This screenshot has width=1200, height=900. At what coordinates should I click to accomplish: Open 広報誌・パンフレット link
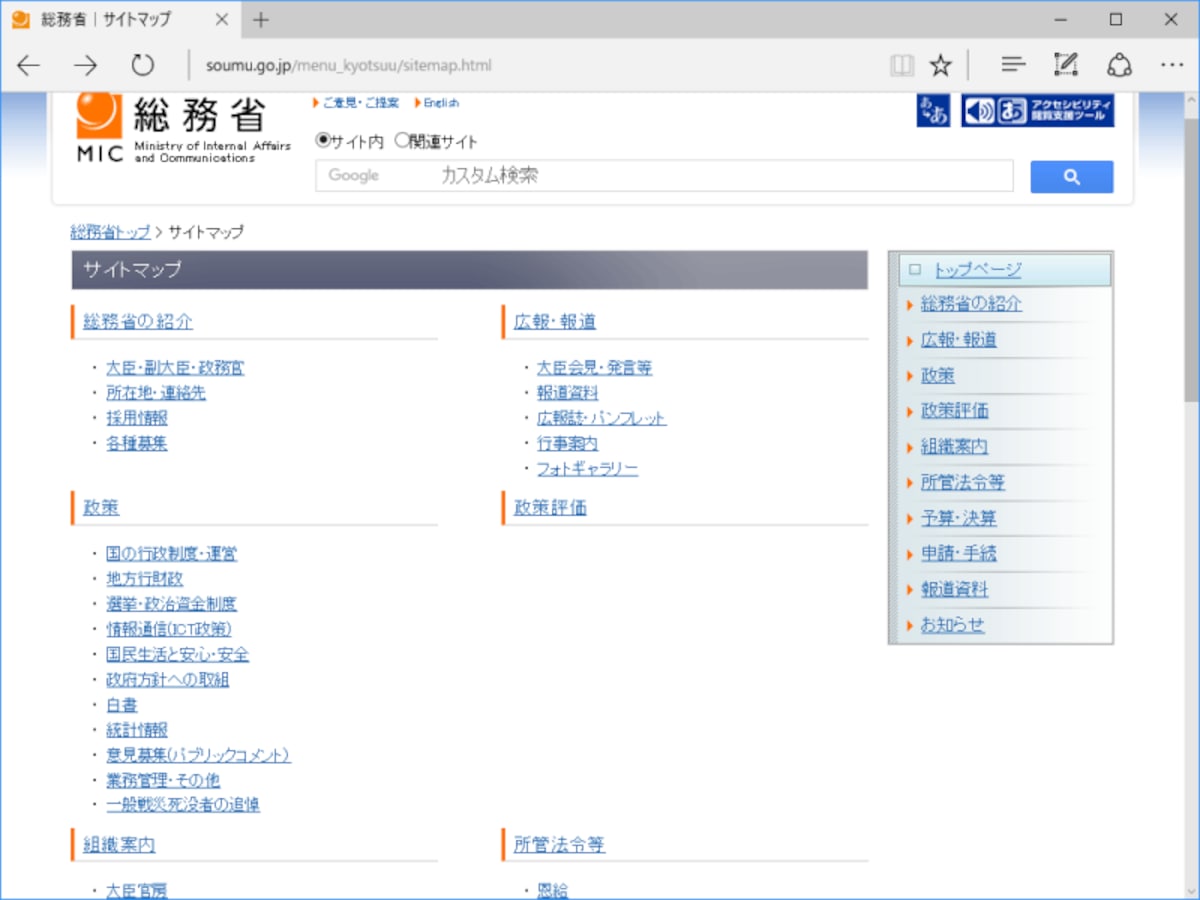601,418
